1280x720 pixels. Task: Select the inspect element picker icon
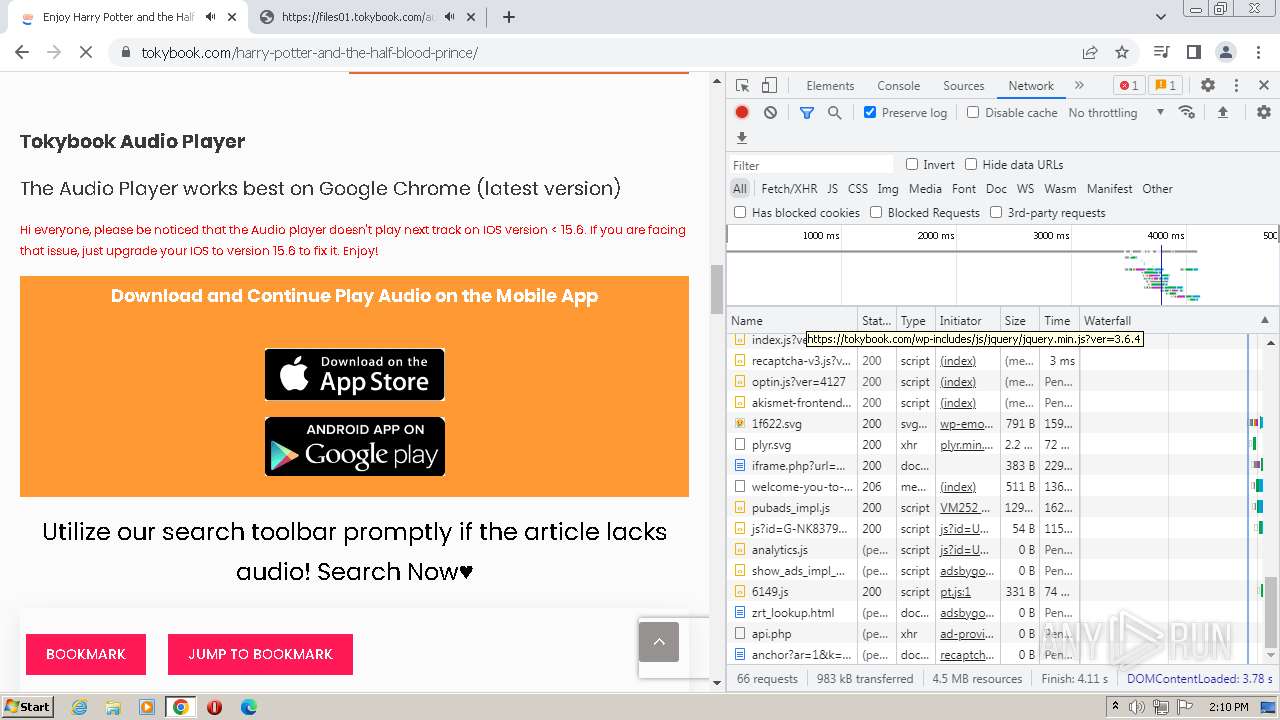[742, 86]
